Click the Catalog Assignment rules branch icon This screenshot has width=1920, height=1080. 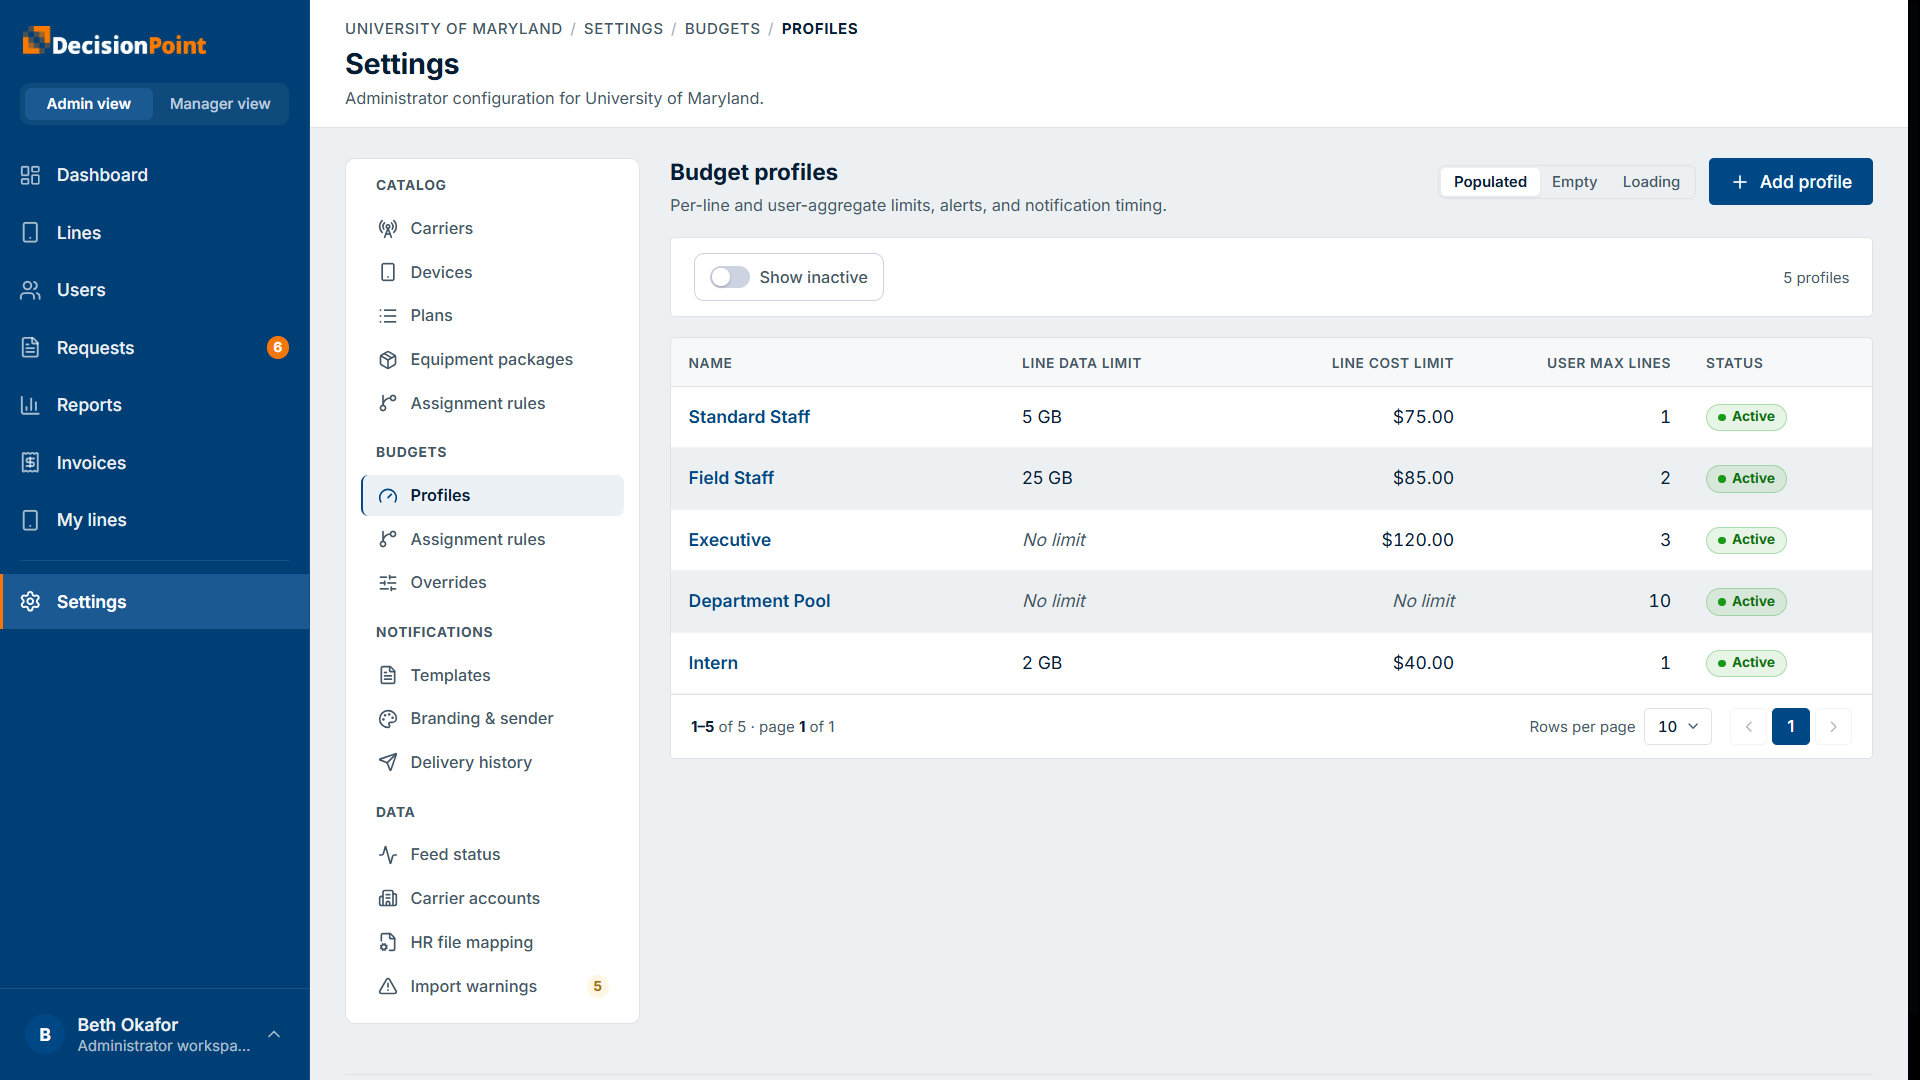pos(388,403)
